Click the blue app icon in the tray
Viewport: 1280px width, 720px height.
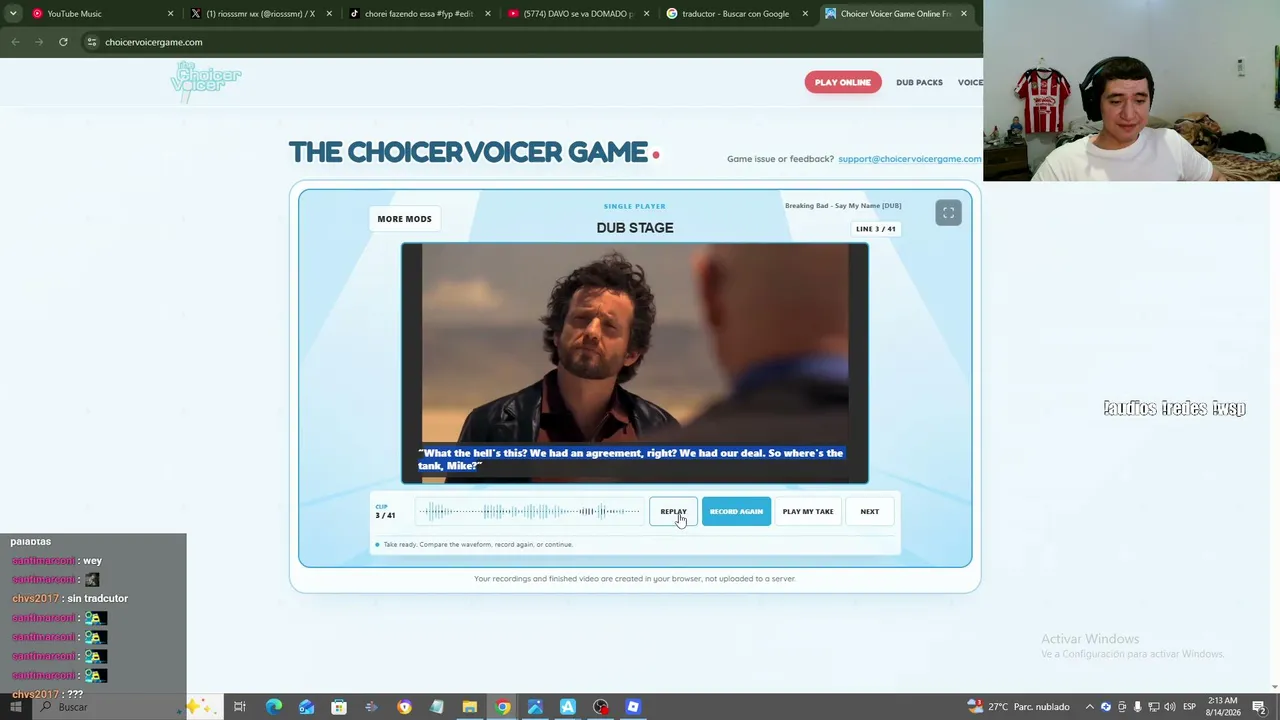pyautogui.click(x=1105, y=707)
